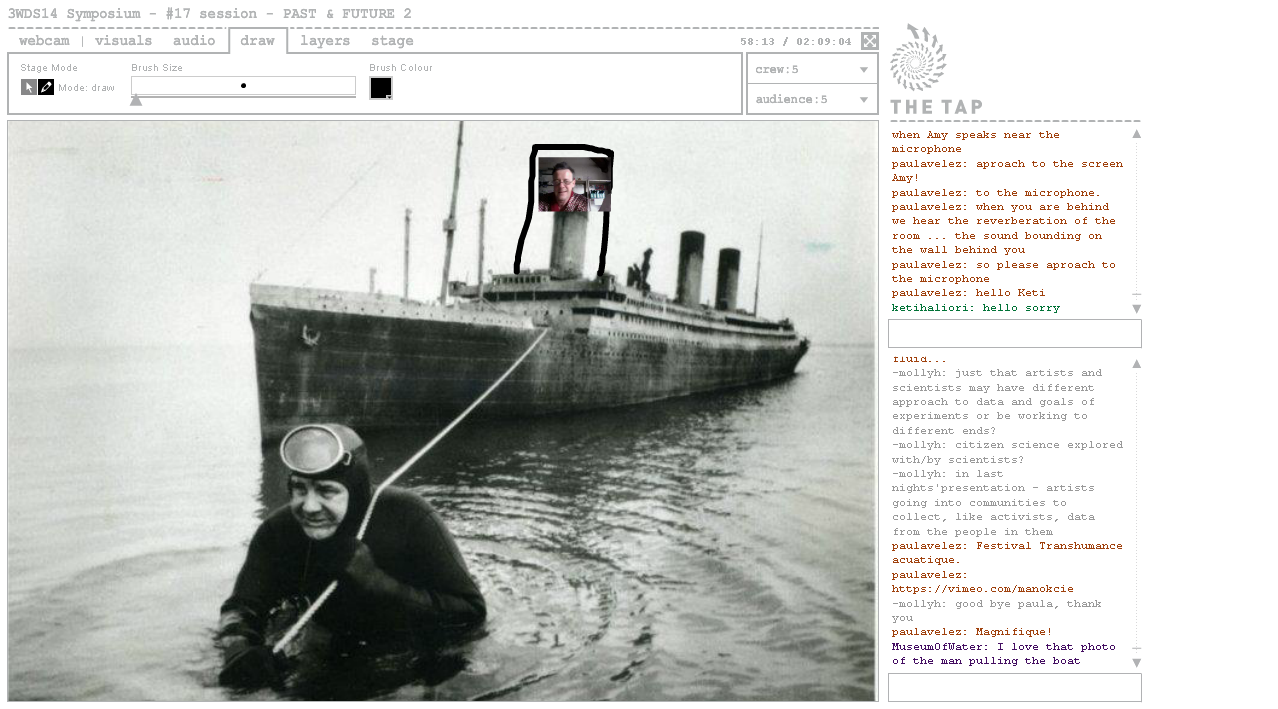The width and height of the screenshot is (1278, 709).
Task: Select the pointer stage mode tool
Action: pyautogui.click(x=28, y=87)
